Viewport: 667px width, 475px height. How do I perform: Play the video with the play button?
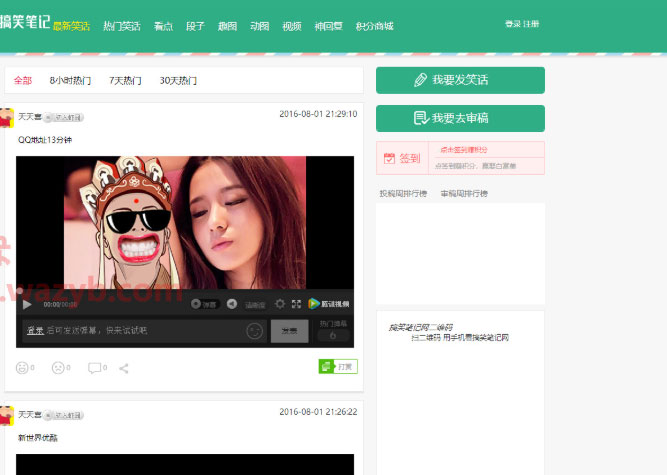click(x=27, y=304)
